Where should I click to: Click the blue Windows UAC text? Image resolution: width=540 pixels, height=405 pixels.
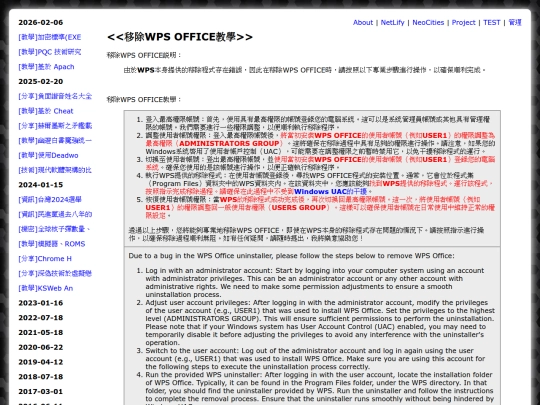[x=320, y=191]
